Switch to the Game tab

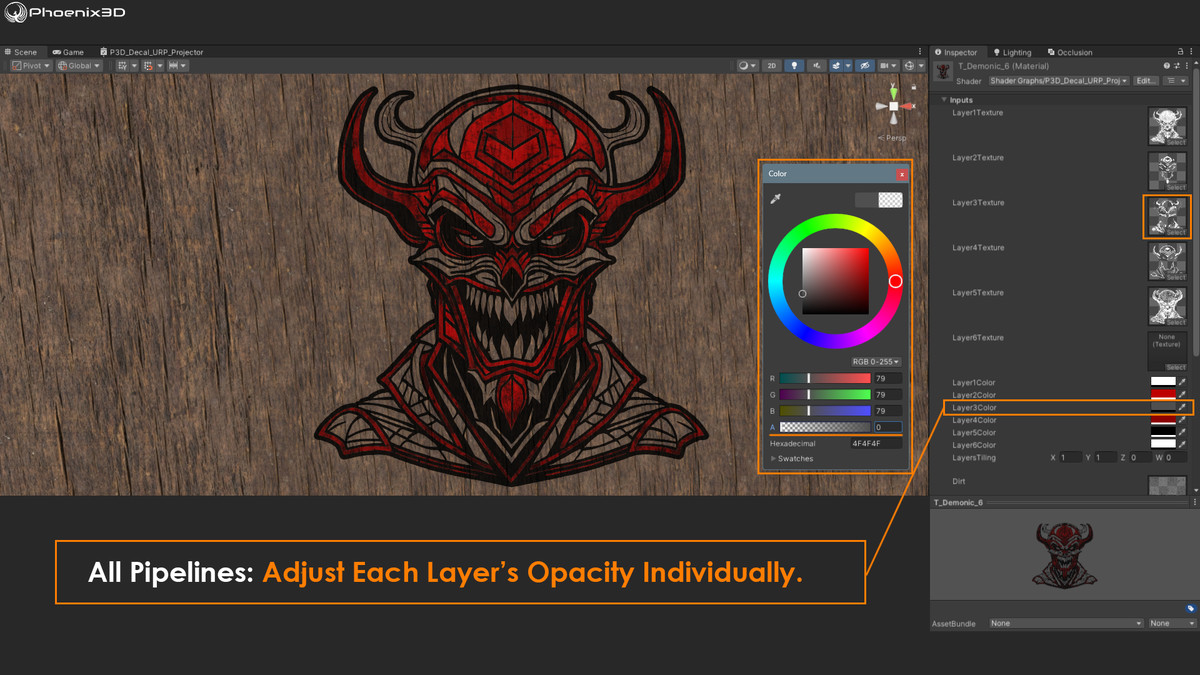(x=69, y=52)
